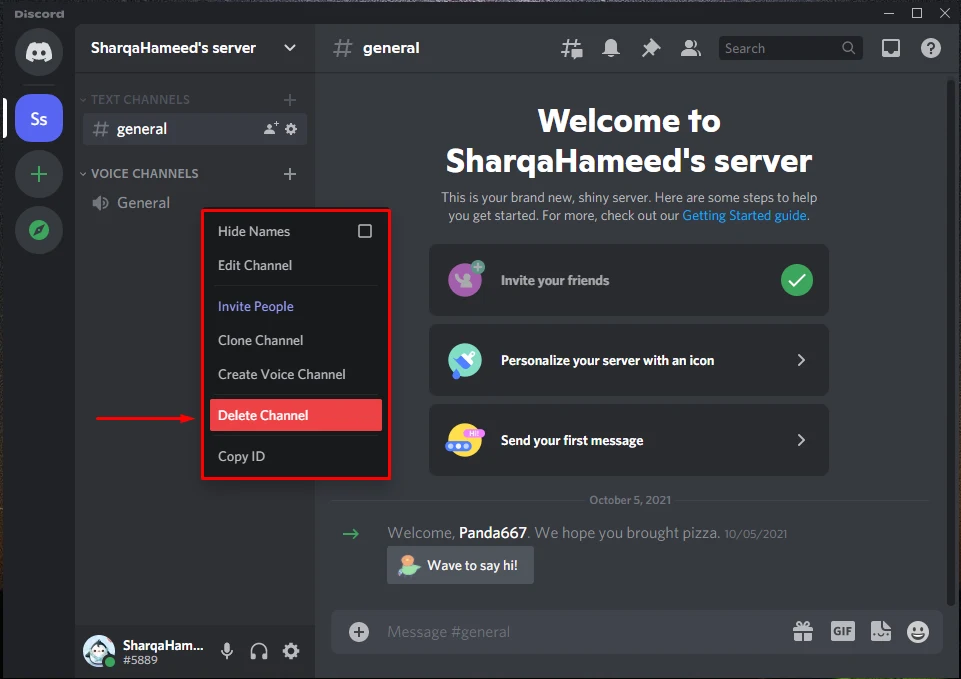Open Discord home direct messages icon
Viewport: 961px width, 679px height.
(x=39, y=52)
